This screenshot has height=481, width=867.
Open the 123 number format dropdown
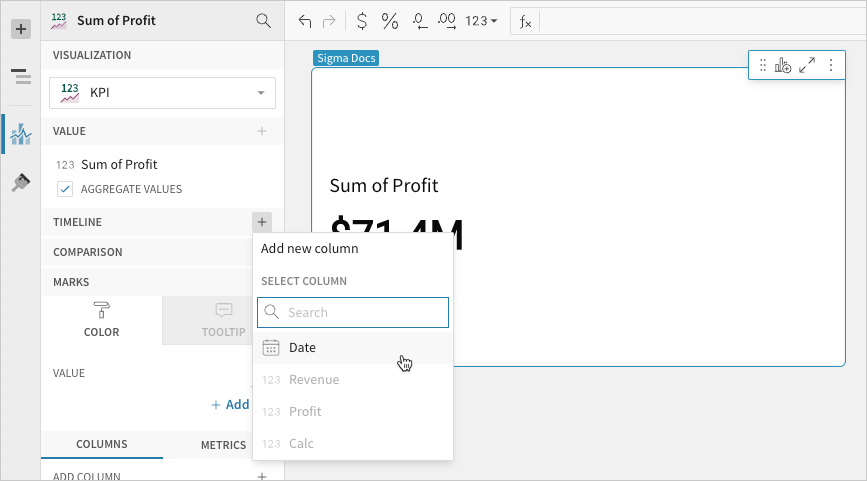click(x=482, y=20)
